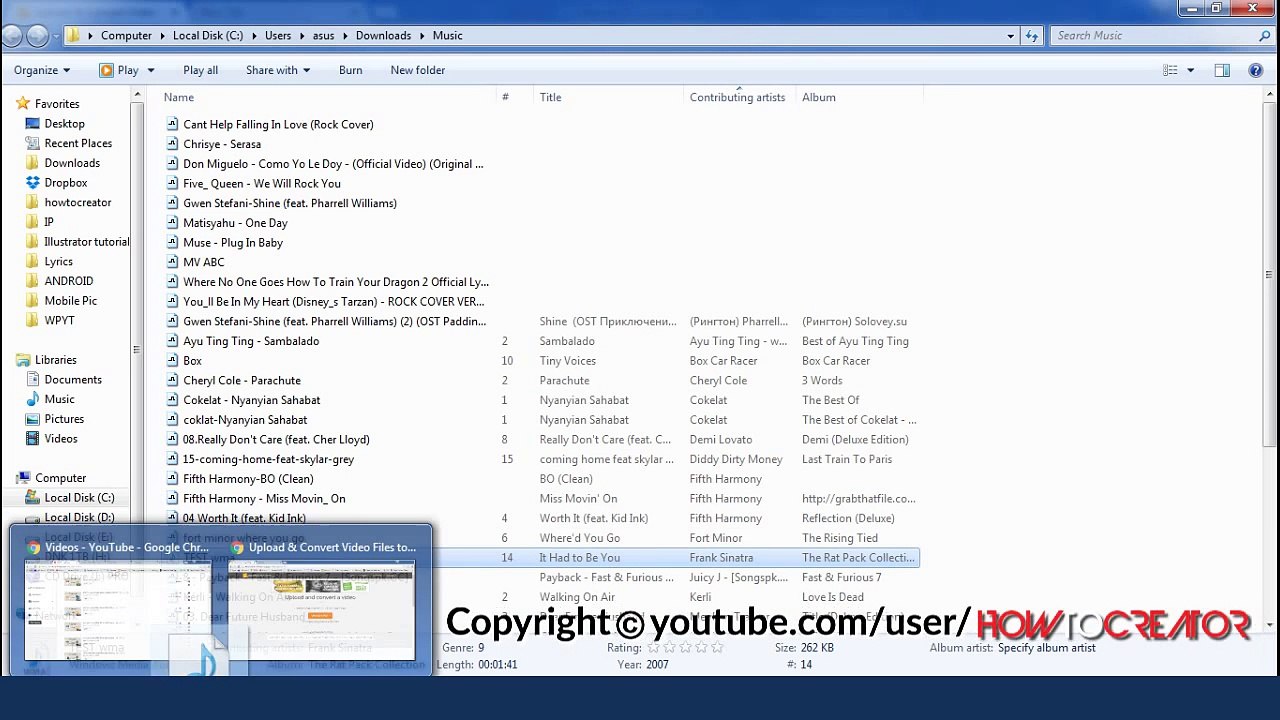This screenshot has width=1280, height=720.
Task: Click Users in the address bar breadcrumb
Action: tap(278, 36)
